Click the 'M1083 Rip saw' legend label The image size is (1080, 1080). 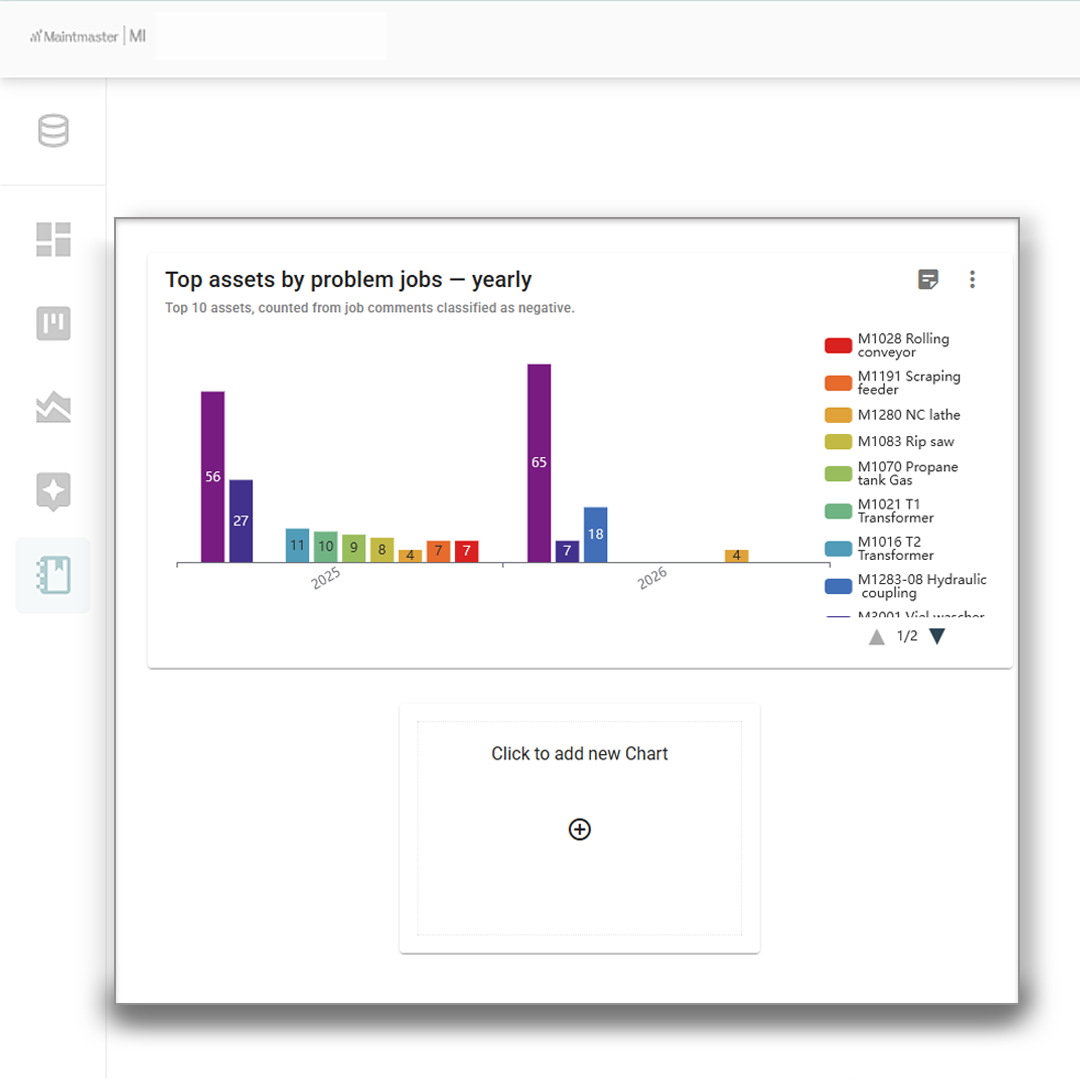pyautogui.click(x=906, y=442)
